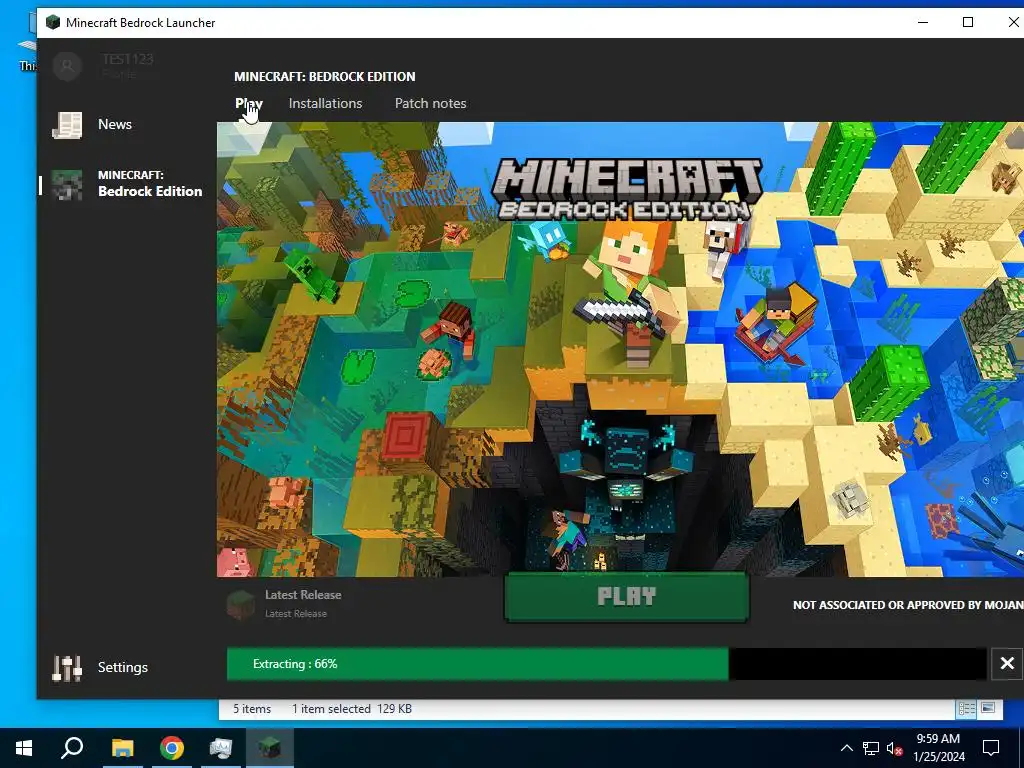Click the TEST123 profile avatar
Screen dimensions: 1024x768
67,66
